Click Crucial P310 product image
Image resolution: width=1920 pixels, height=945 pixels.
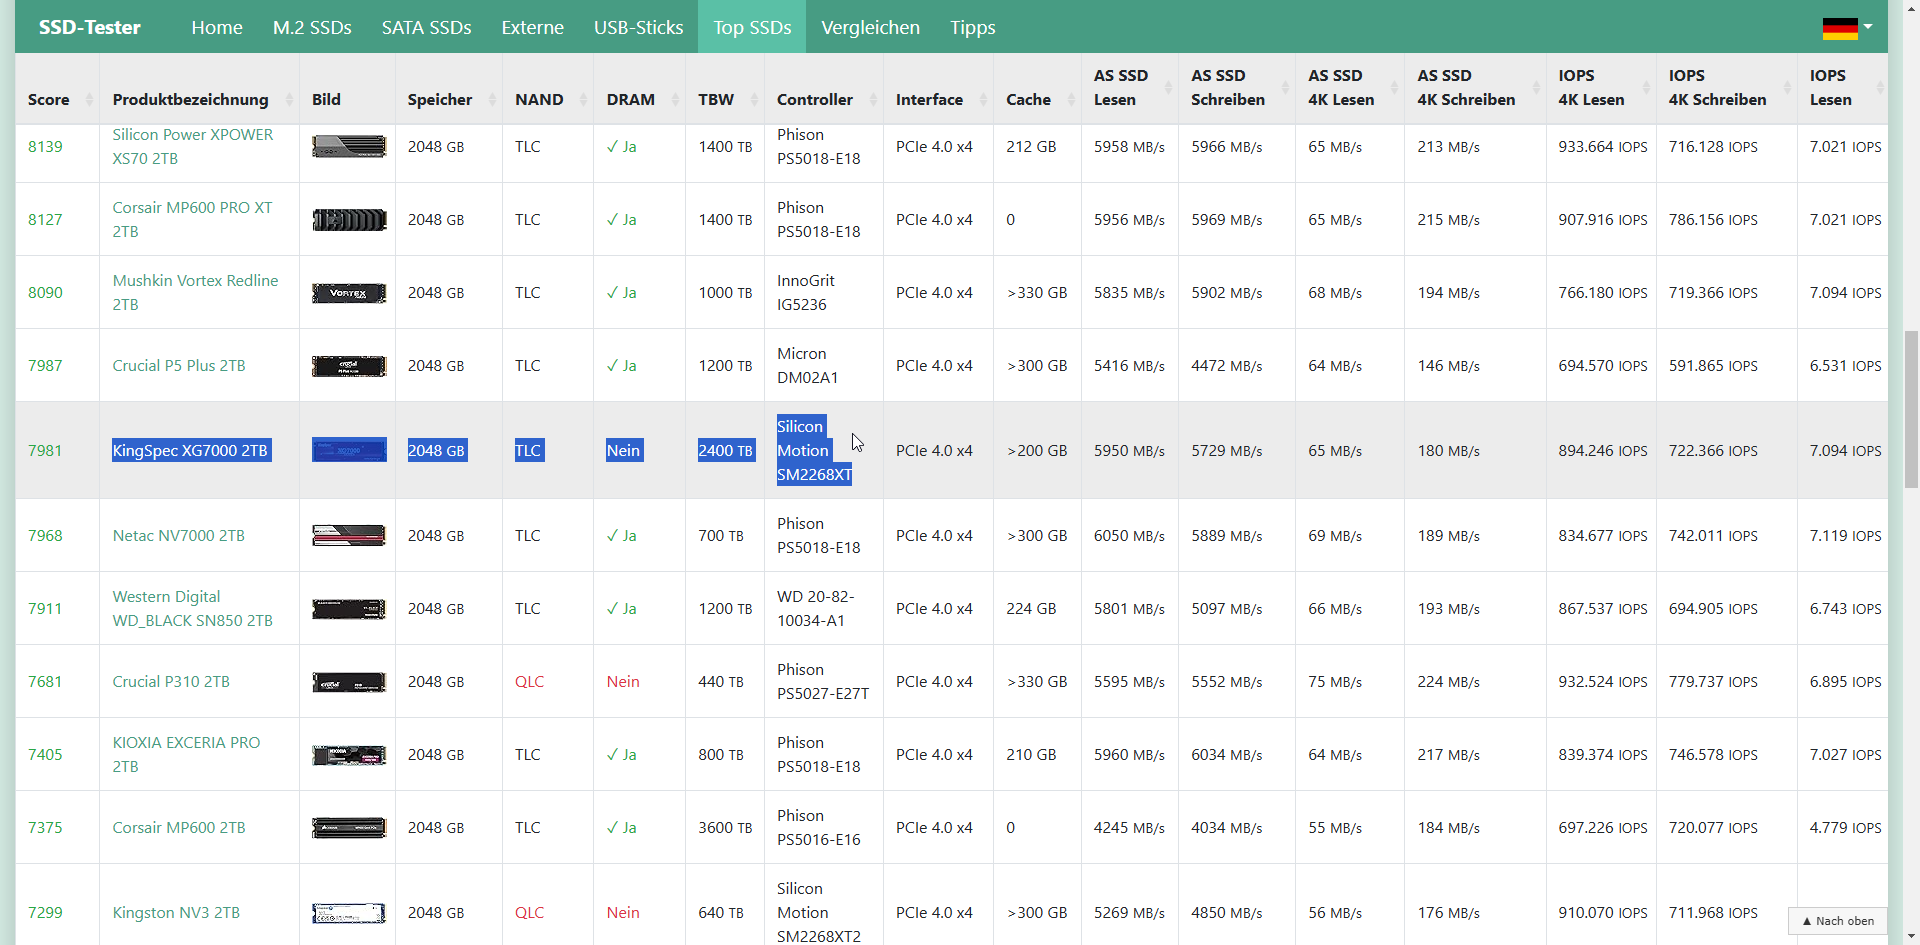tap(349, 682)
